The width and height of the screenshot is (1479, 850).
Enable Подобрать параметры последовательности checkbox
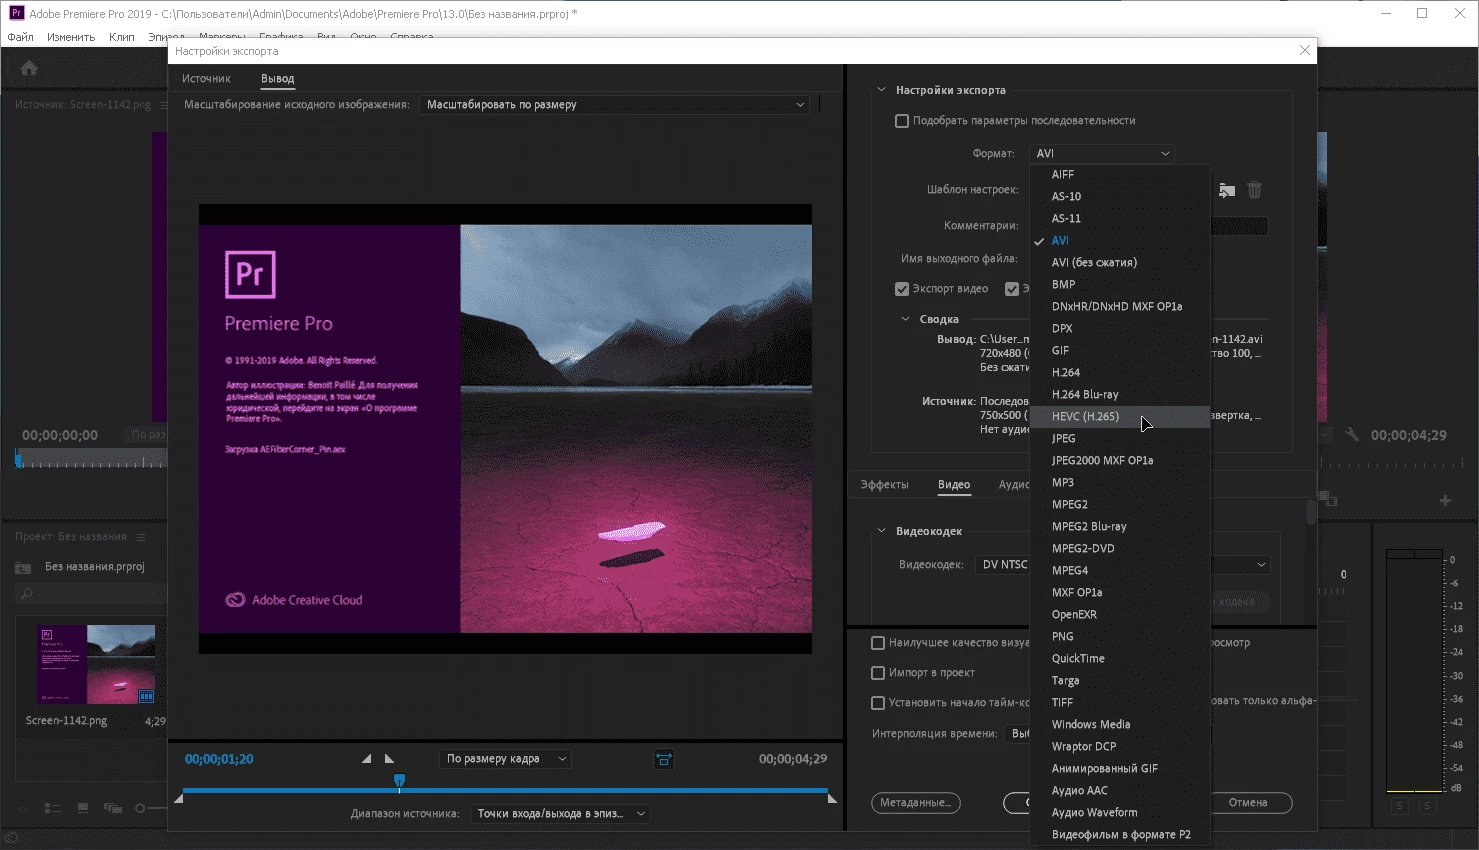point(902,121)
